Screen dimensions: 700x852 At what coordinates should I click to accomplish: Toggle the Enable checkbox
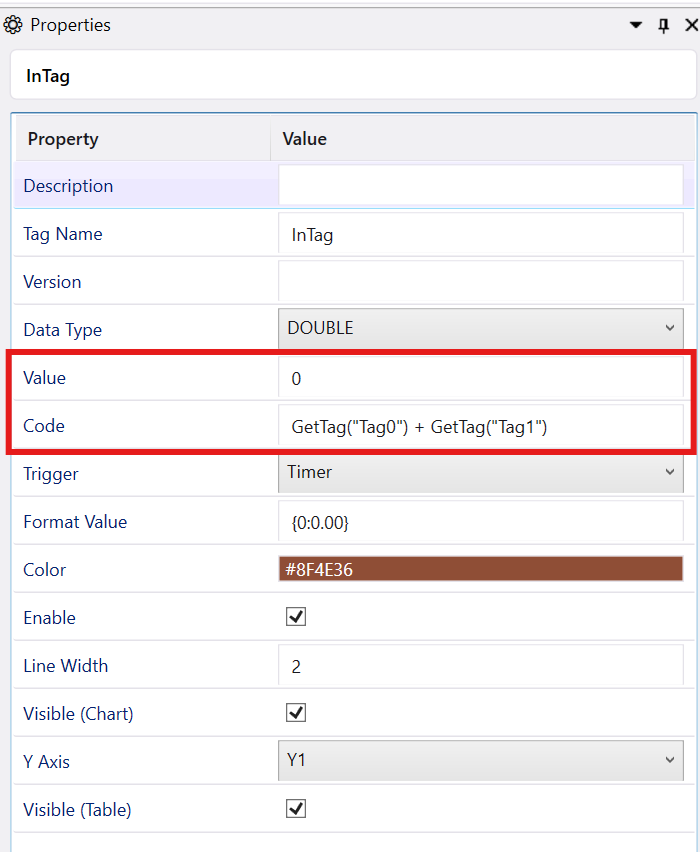click(x=296, y=617)
